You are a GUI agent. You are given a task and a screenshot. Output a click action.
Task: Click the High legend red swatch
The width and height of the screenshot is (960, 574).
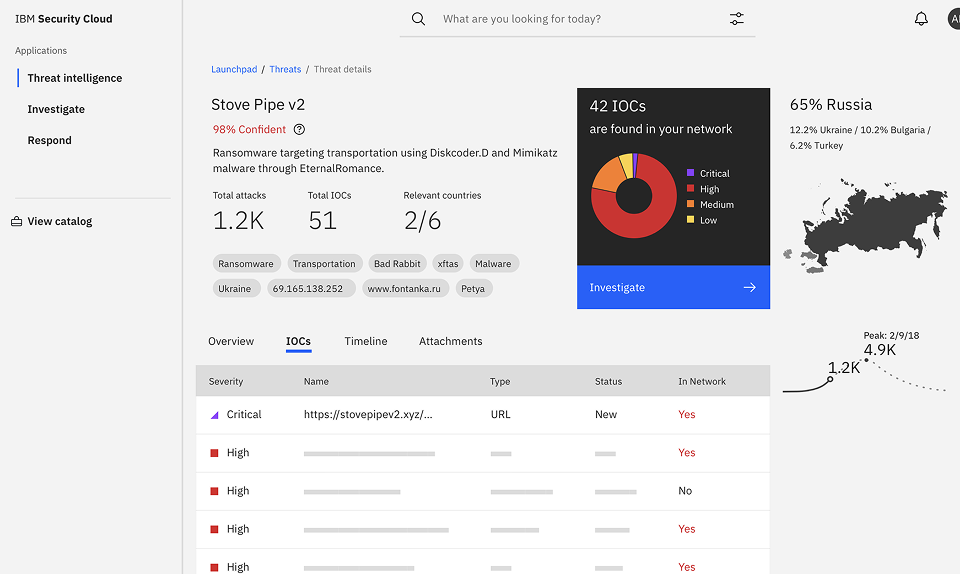pyautogui.click(x=691, y=188)
